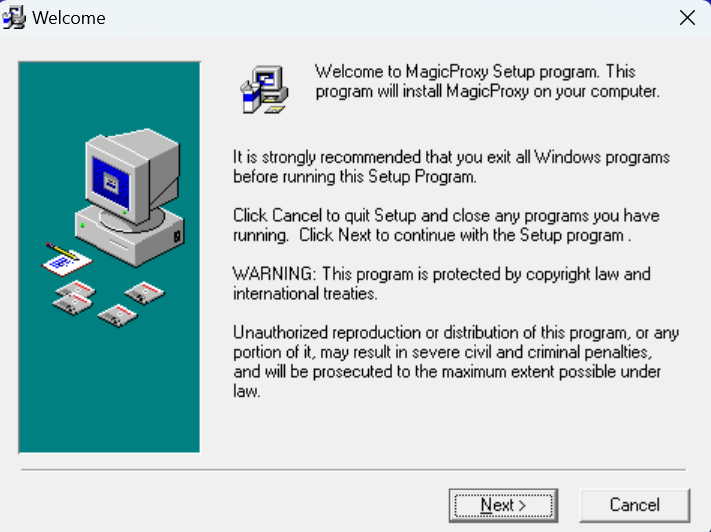711x532 pixels.
Task: Close the Welcome dialog window
Action: coord(687,18)
